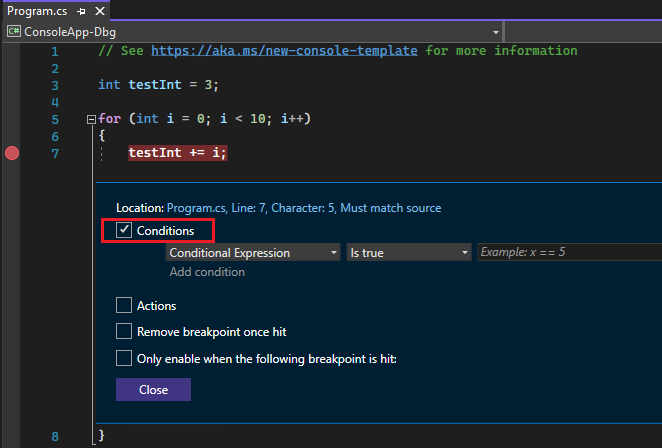Click the highlighted testInt += i statement
Viewport: 662px width, 448px height.
point(178,153)
